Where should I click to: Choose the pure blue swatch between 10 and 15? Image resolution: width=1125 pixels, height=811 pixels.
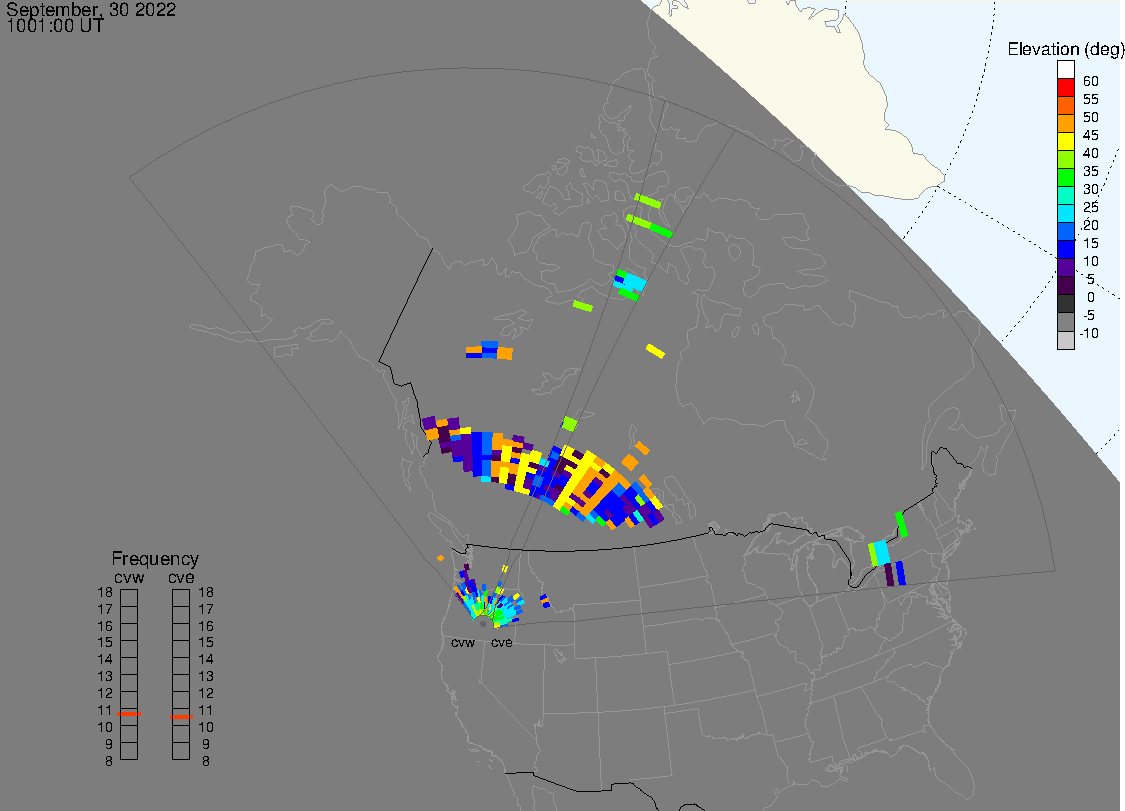coord(1065,249)
